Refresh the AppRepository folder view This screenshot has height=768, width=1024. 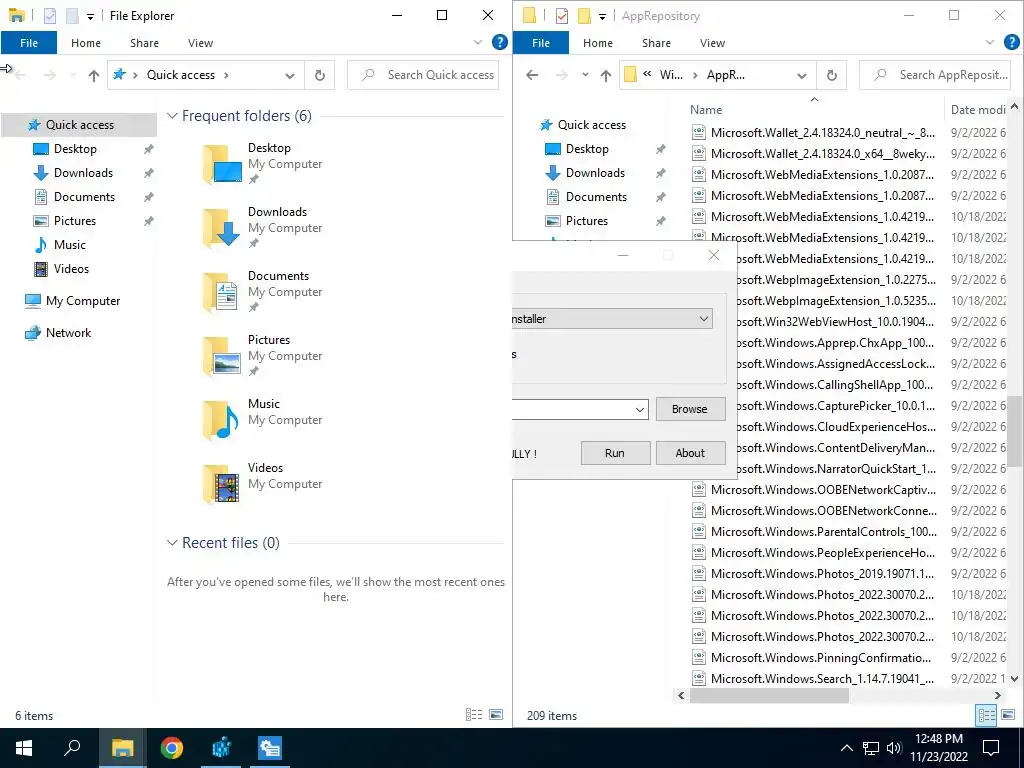[x=831, y=75]
